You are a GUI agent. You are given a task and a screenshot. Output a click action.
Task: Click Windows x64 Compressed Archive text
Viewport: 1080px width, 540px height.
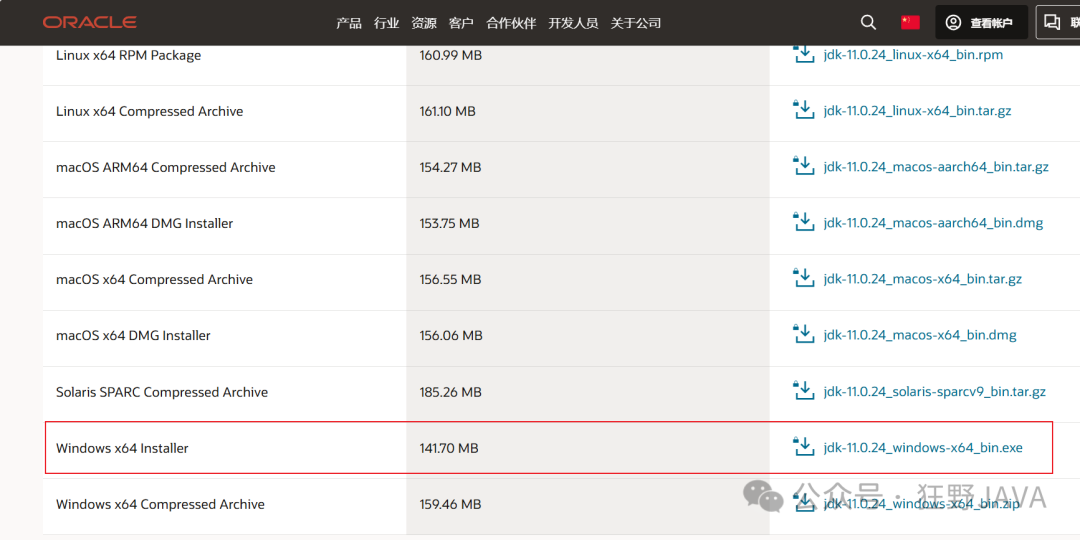pos(160,504)
